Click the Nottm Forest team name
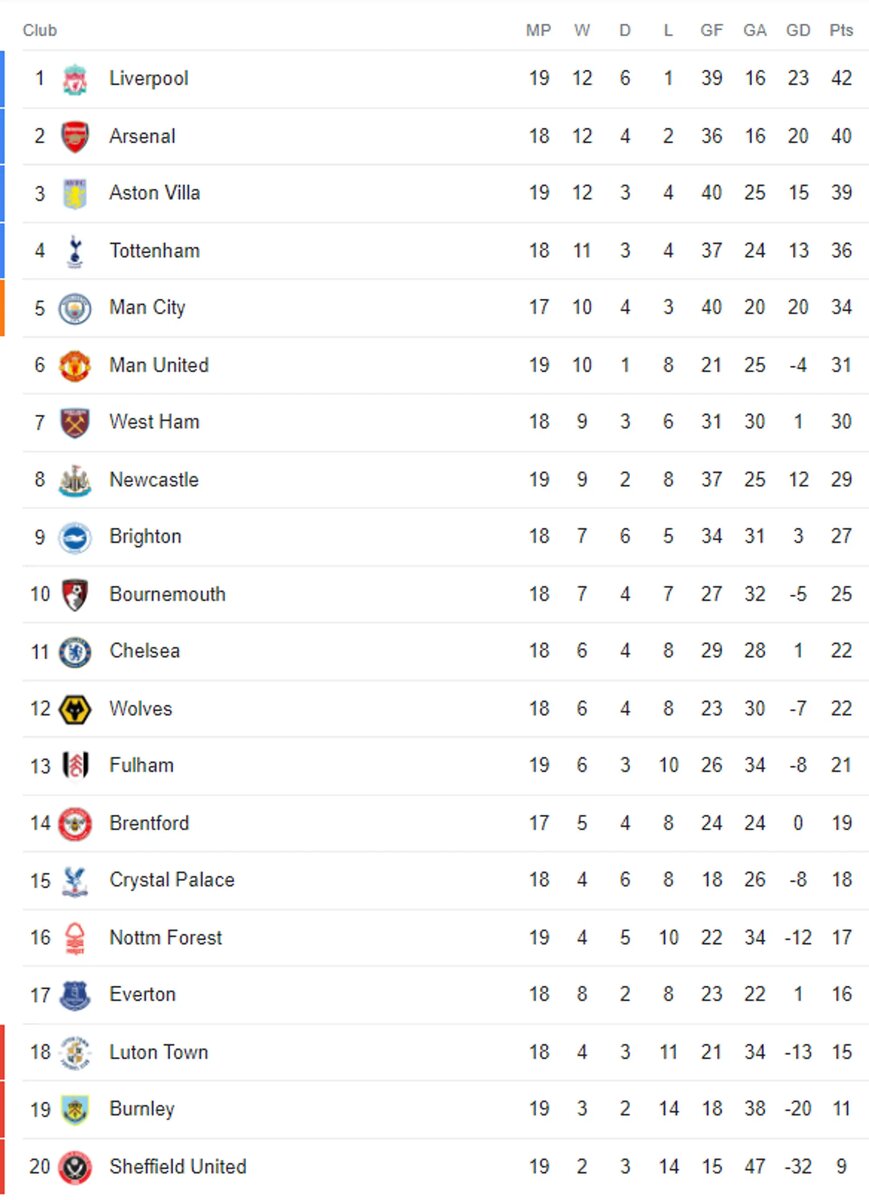The width and height of the screenshot is (869, 1200). click(x=166, y=938)
